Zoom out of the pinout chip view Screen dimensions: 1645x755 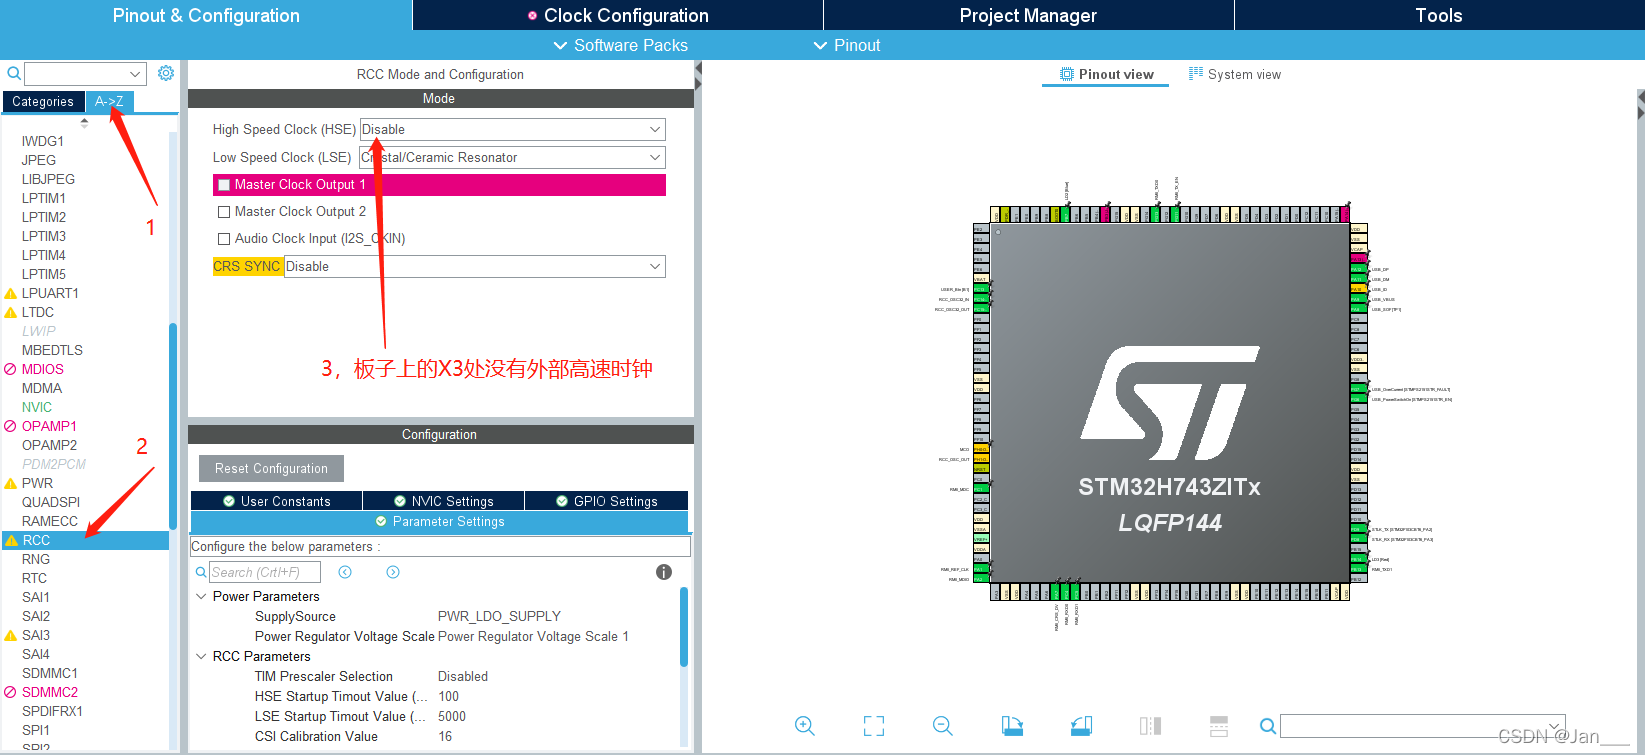click(x=942, y=726)
